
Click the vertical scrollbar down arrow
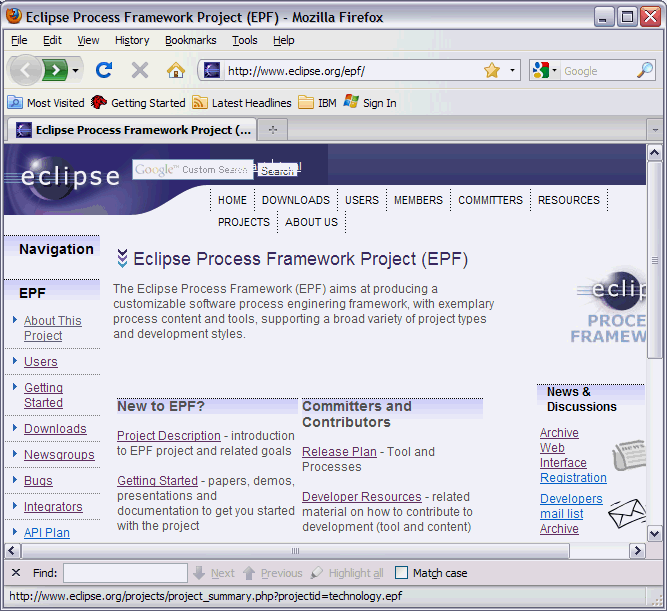point(654,533)
